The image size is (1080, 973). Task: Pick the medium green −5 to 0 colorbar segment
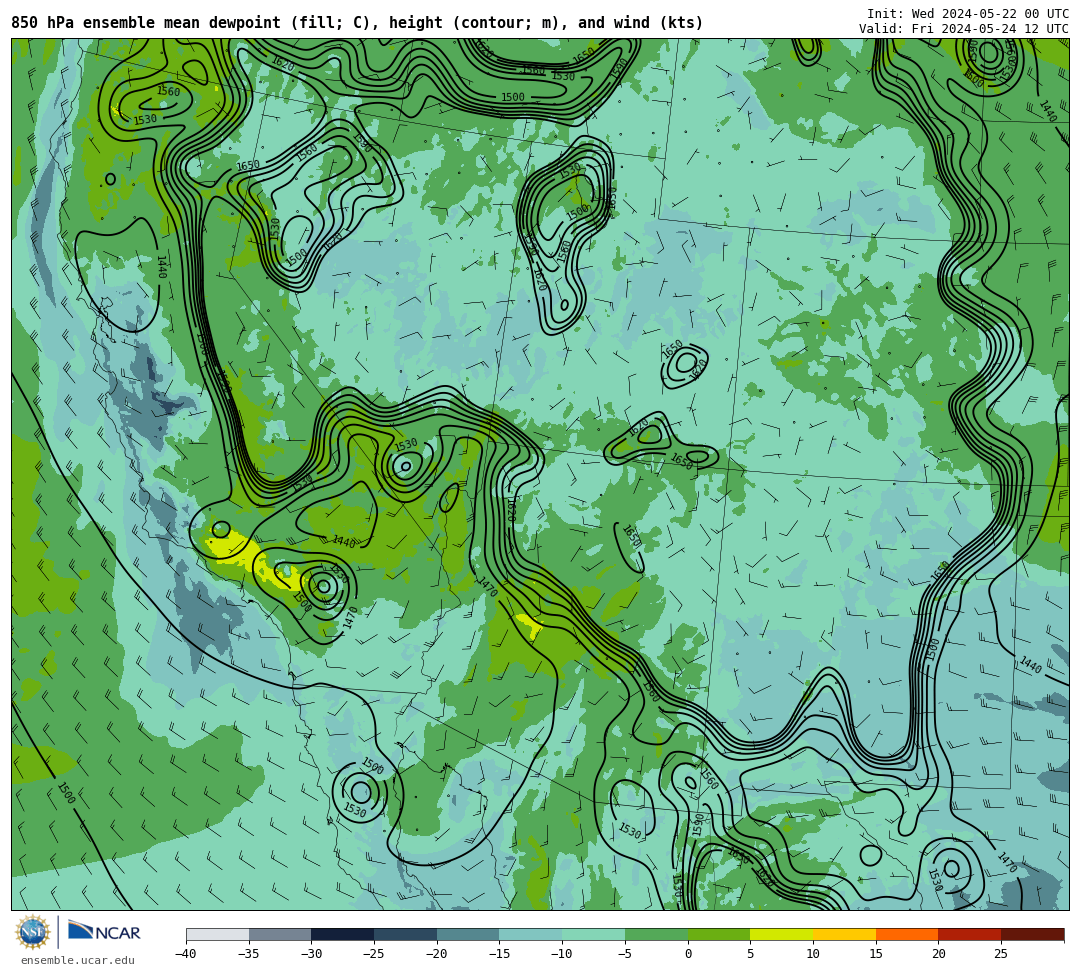coord(656,934)
